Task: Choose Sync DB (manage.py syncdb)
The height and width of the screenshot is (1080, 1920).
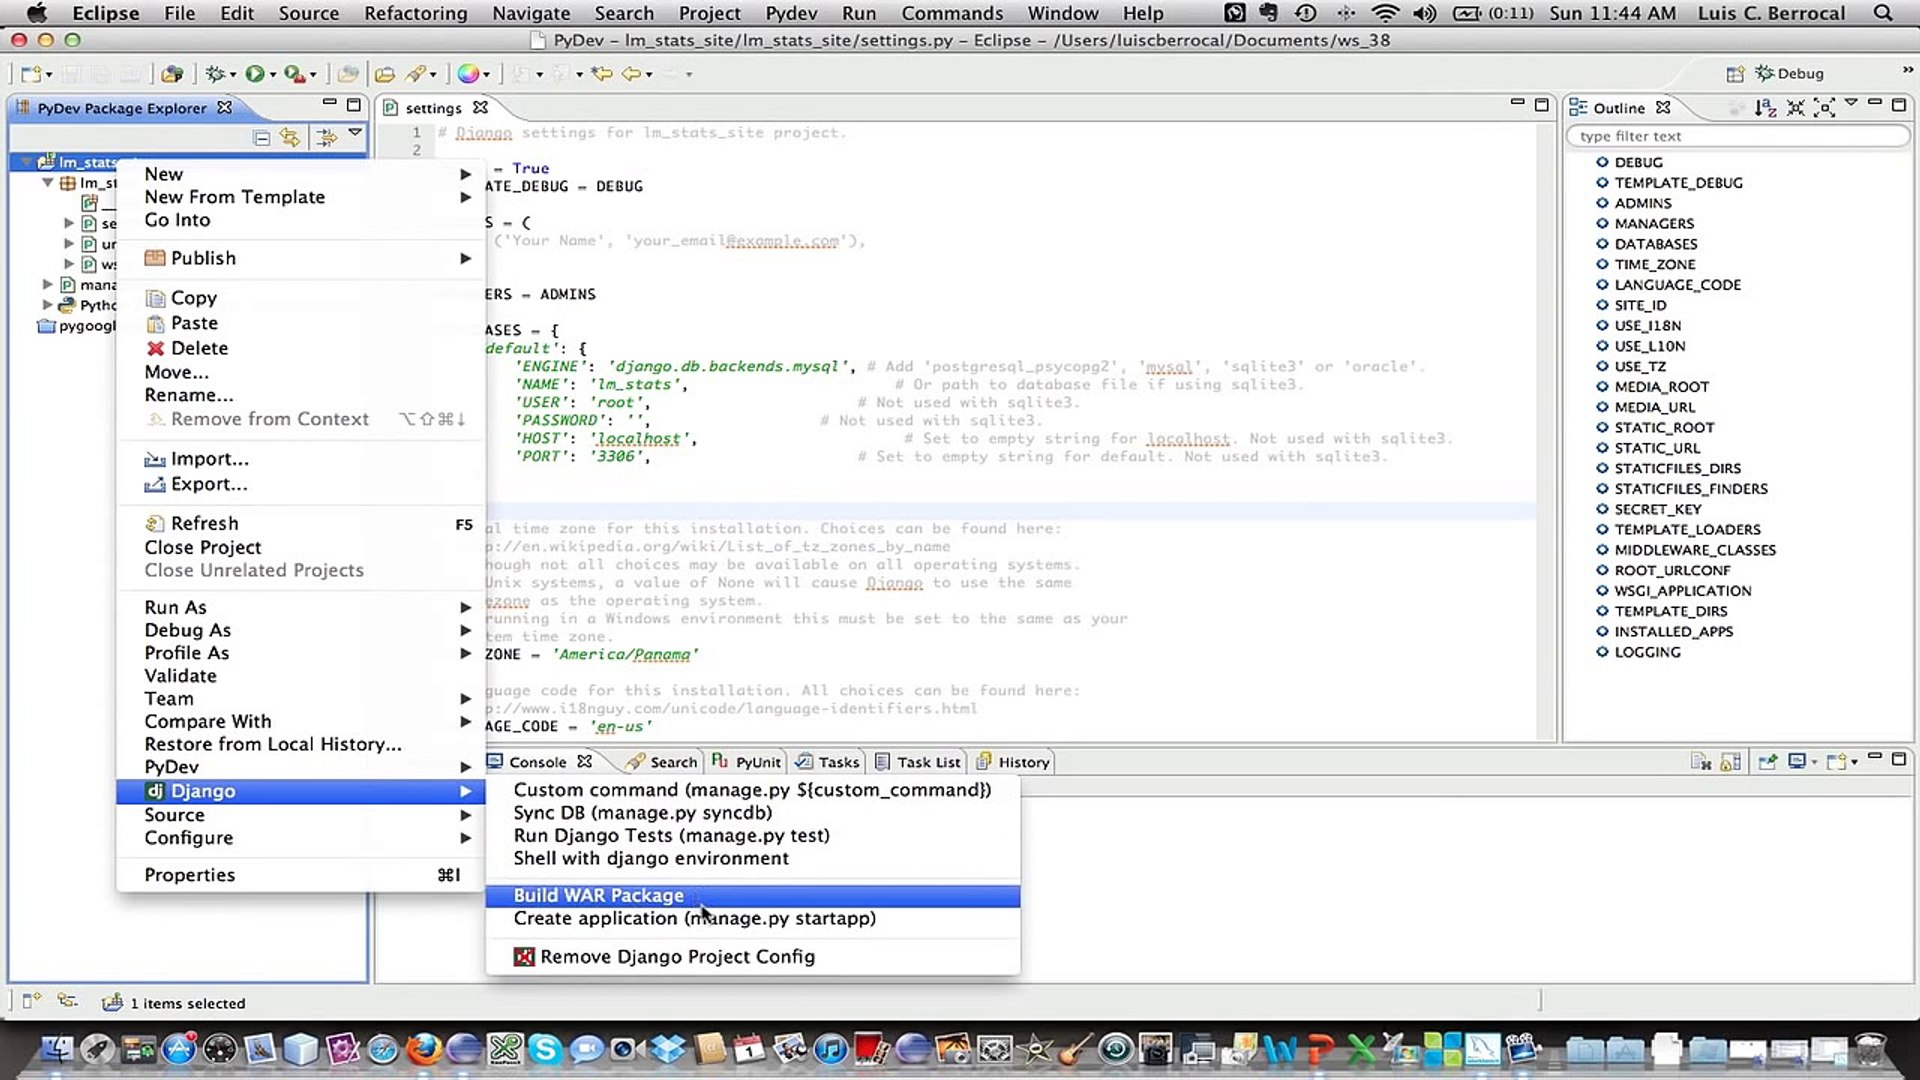Action: [642, 813]
